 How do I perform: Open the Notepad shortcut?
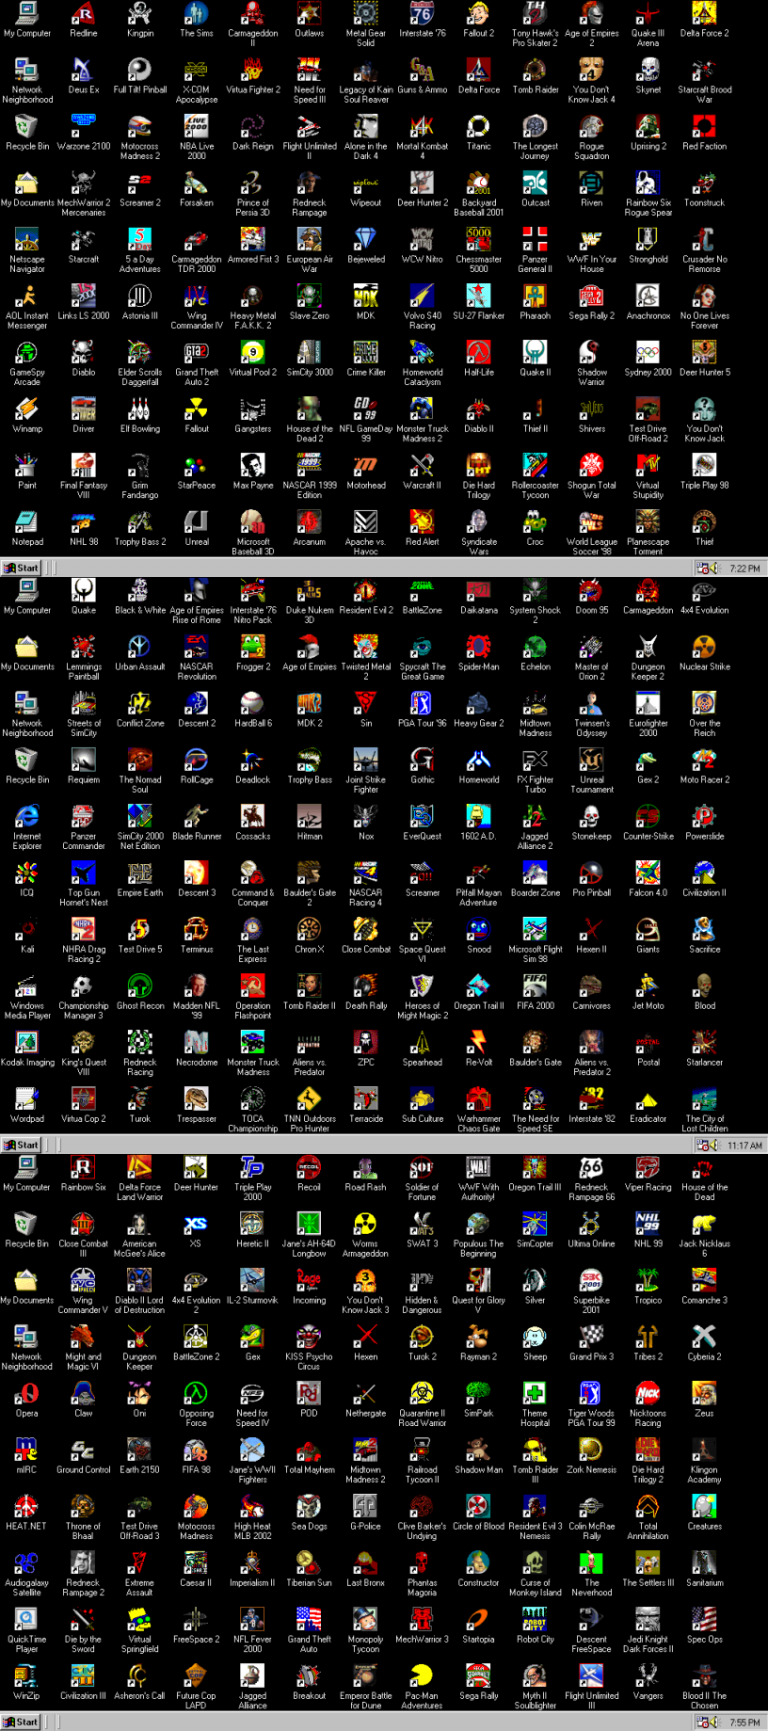[27, 521]
